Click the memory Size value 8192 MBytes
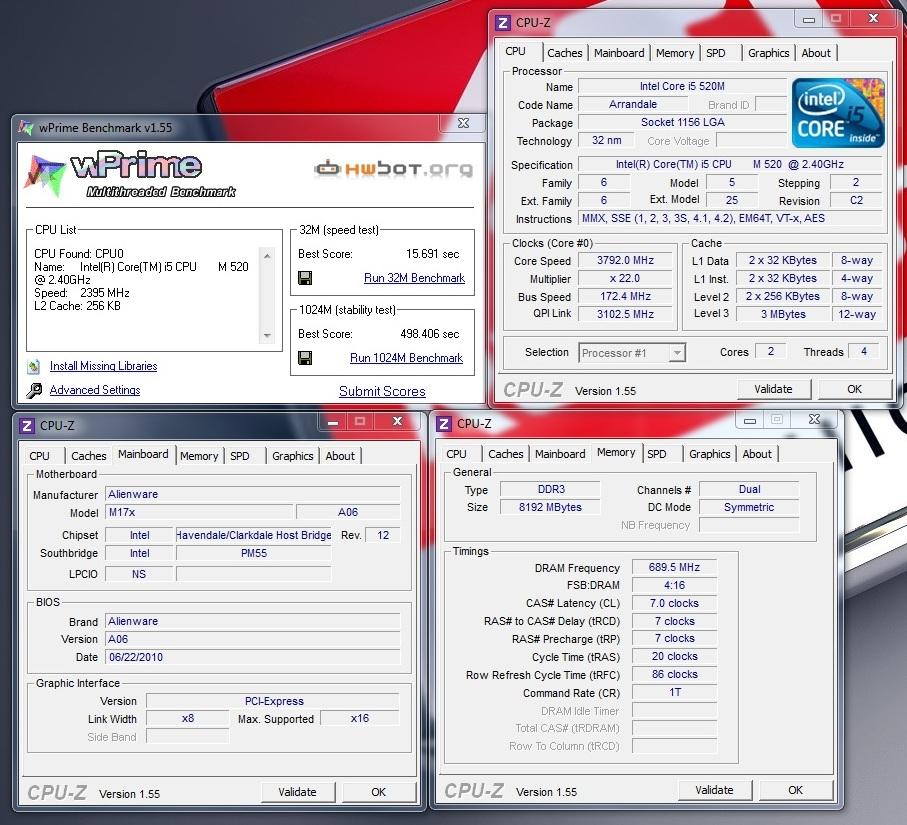Viewport: 907px width, 825px height. (550, 507)
